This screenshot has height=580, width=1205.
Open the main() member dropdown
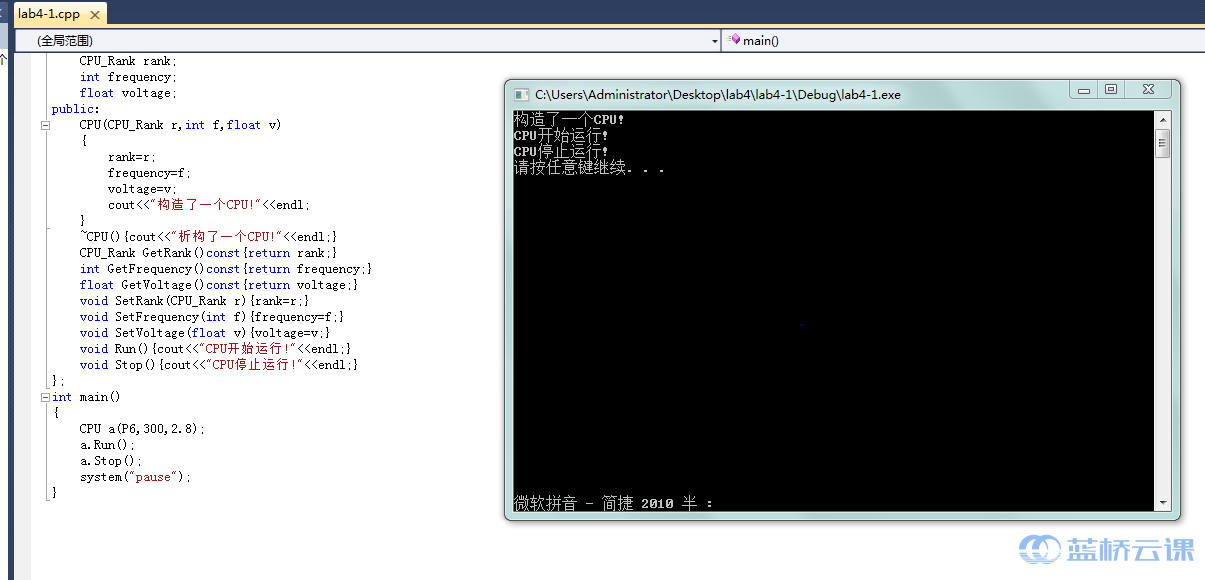960,41
